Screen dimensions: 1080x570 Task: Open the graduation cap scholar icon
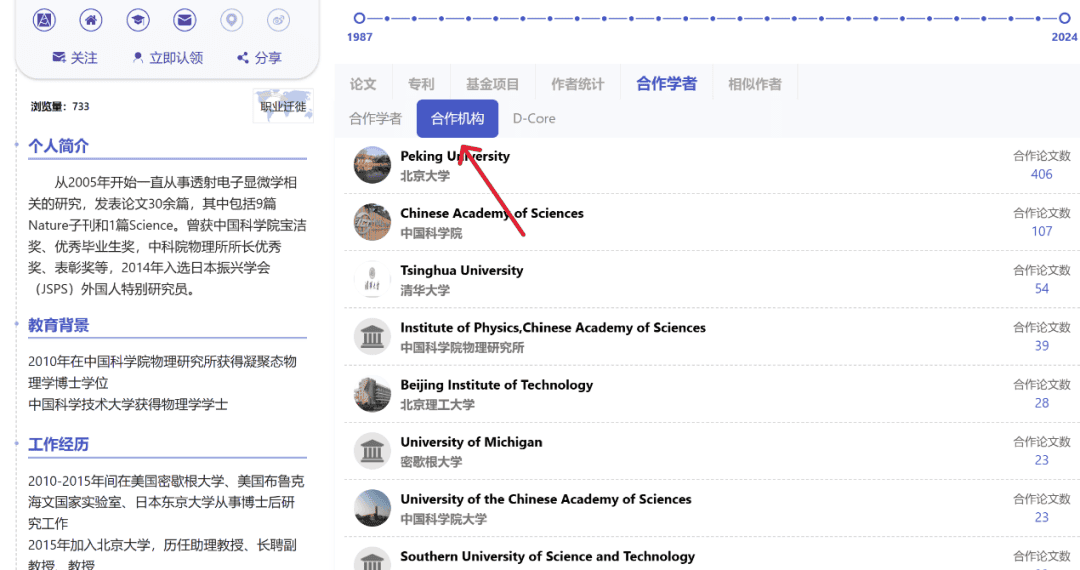coord(138,20)
